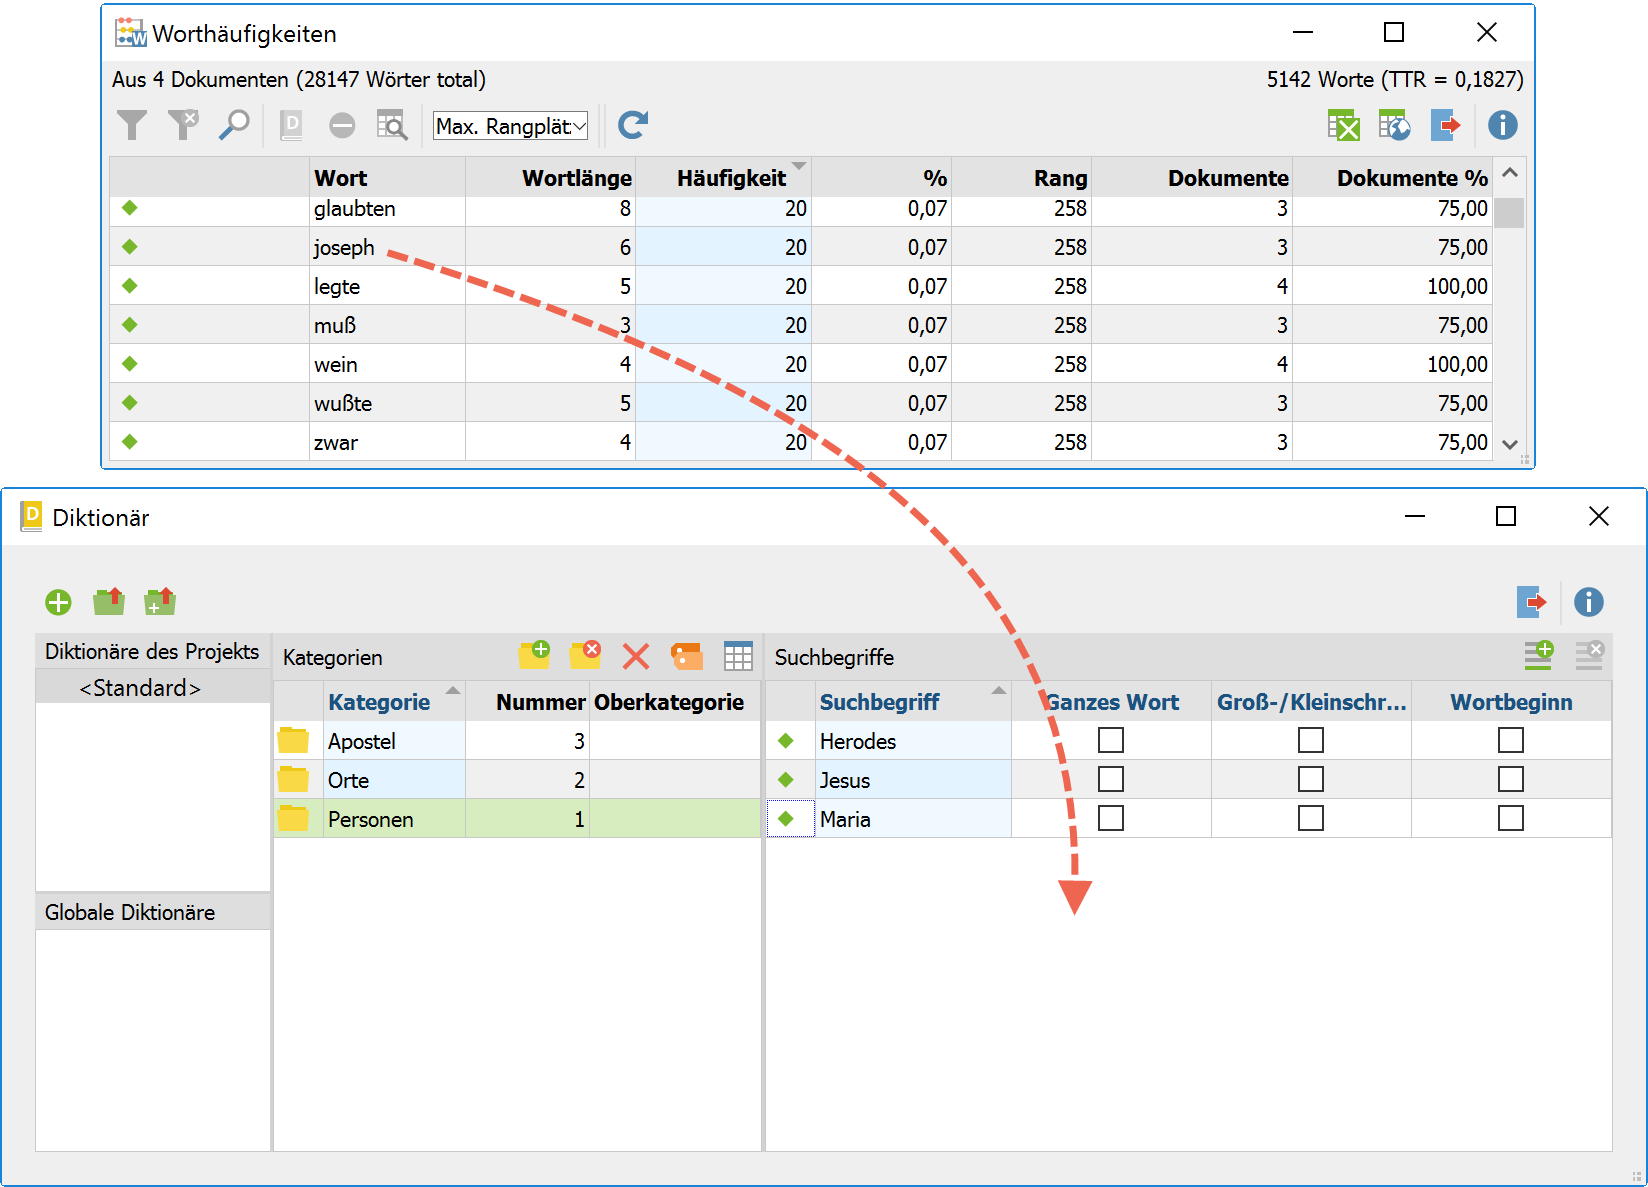Click the export arrow icon in Worthäufigkeiten

[x=1446, y=125]
